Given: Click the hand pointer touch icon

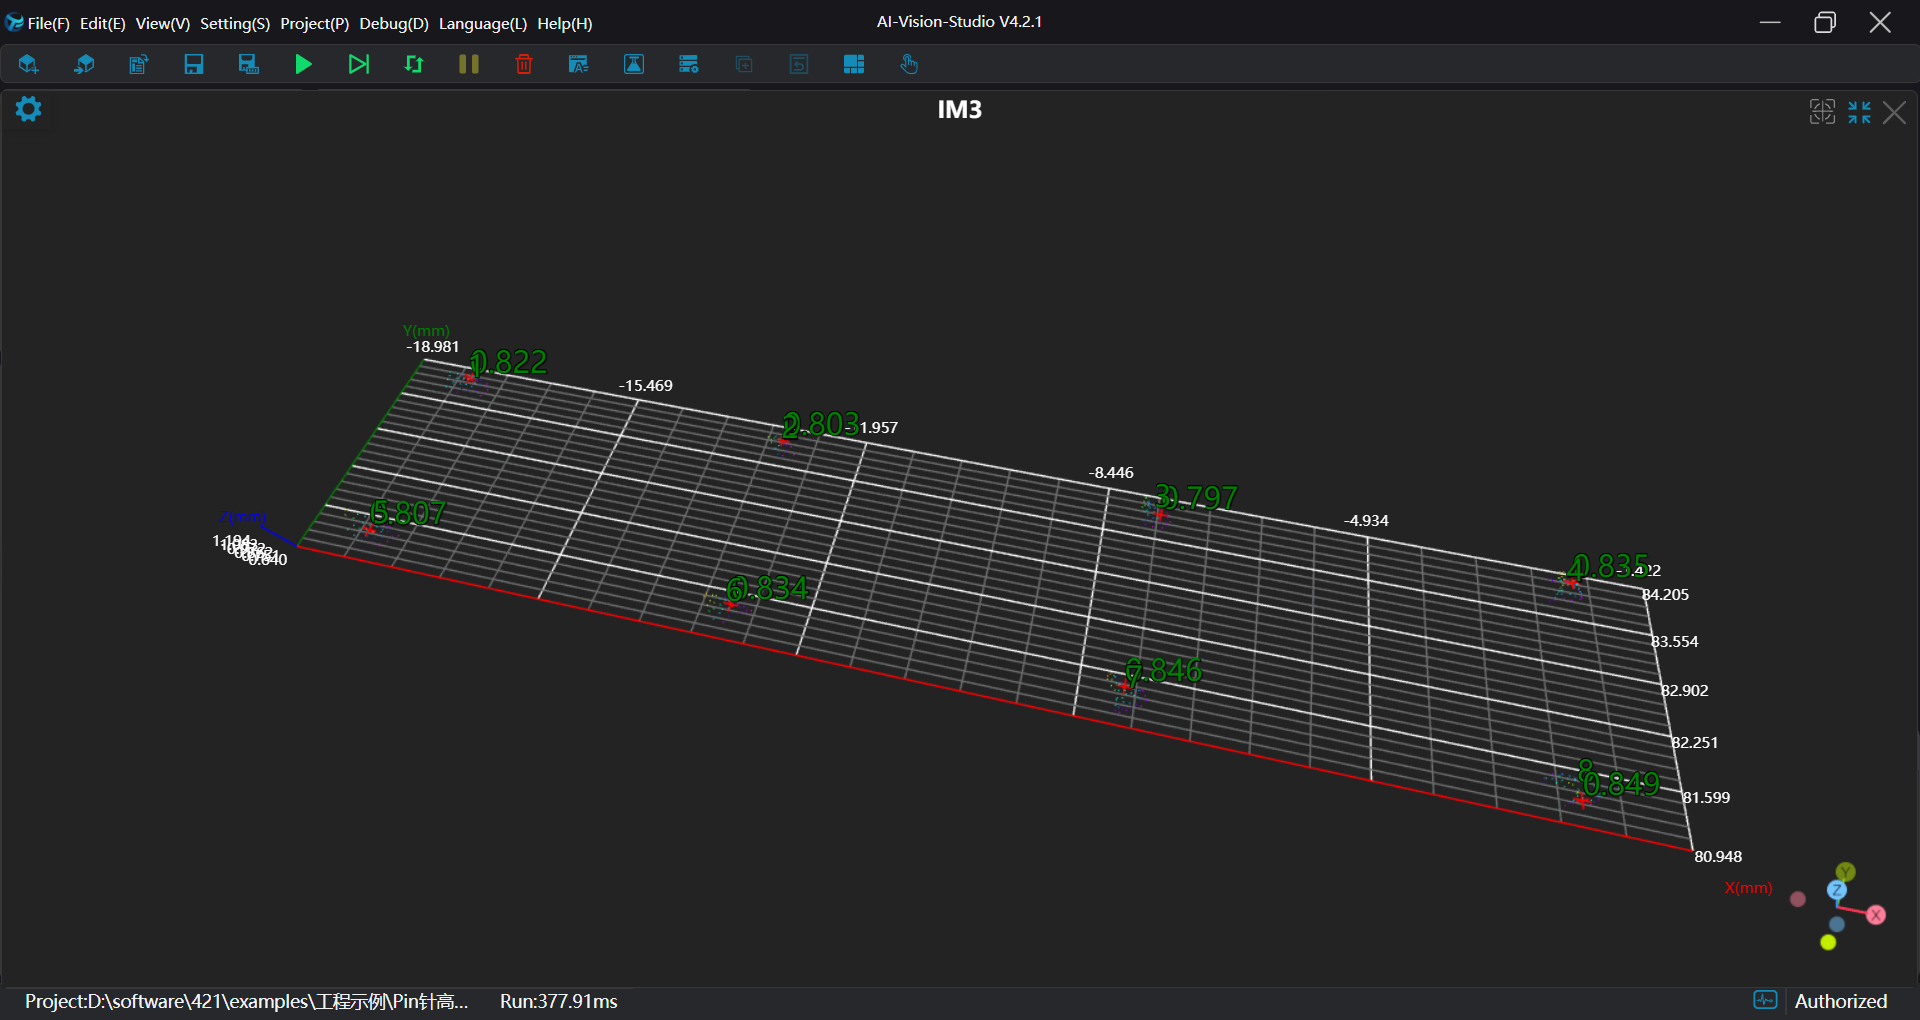Looking at the screenshot, I should click(x=908, y=65).
